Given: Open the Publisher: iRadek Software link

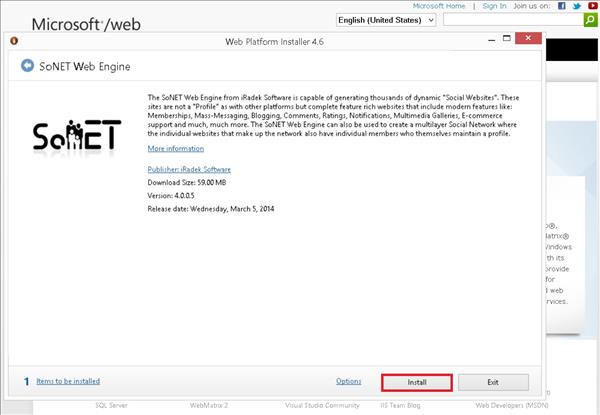Looking at the screenshot, I should [189, 169].
